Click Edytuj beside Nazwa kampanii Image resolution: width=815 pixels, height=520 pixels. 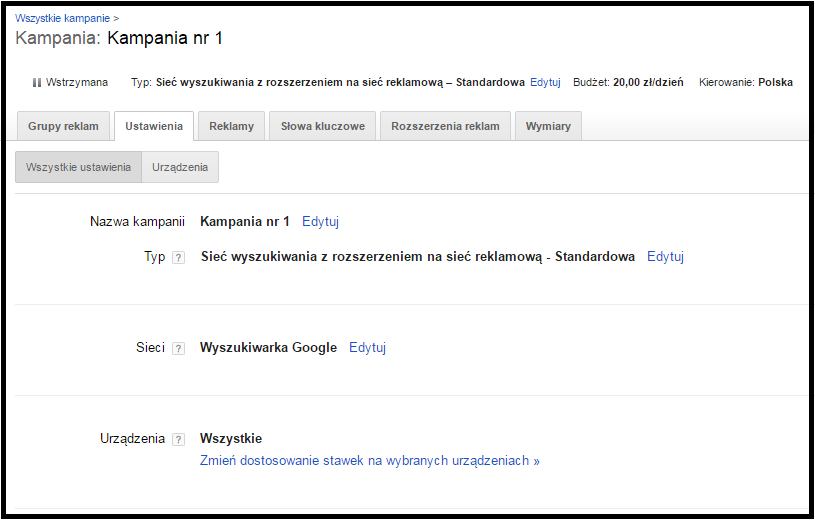click(x=320, y=222)
